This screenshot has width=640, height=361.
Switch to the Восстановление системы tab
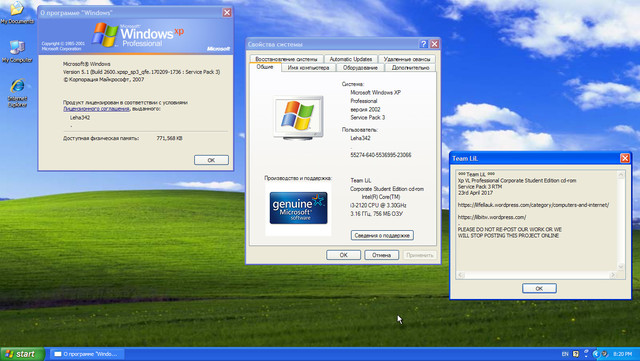point(286,59)
